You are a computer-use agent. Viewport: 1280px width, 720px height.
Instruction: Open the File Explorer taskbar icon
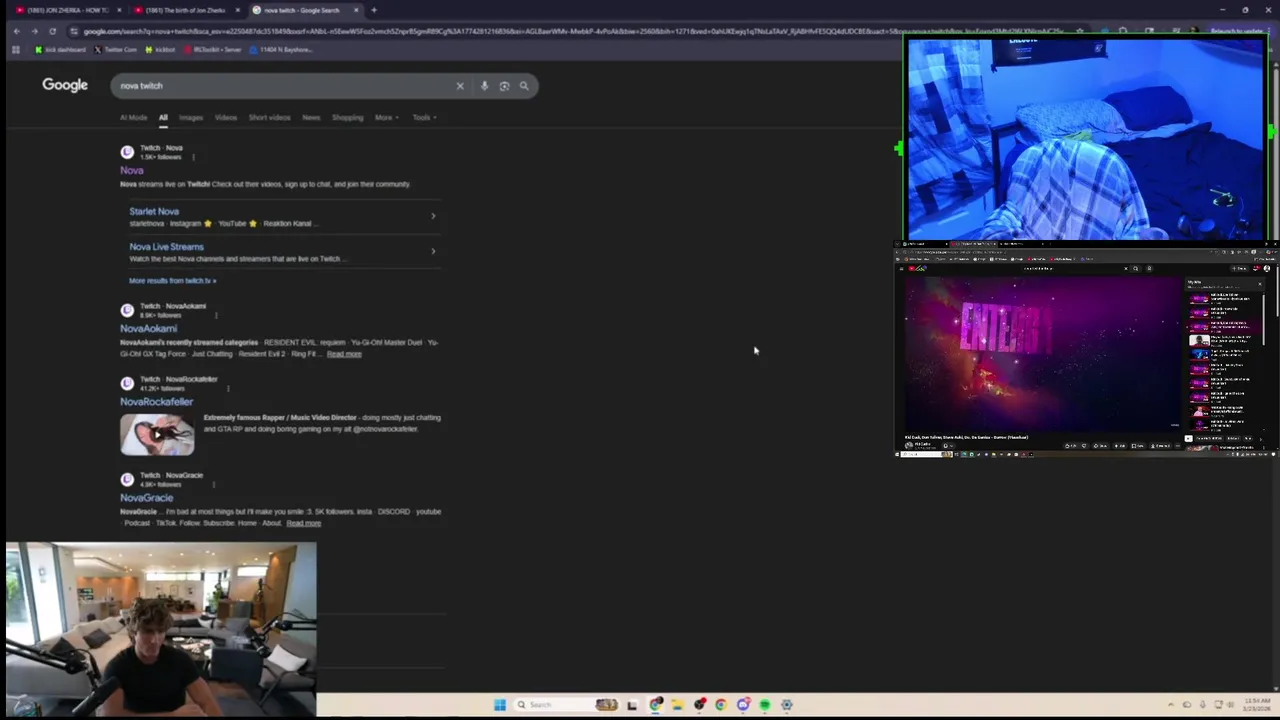[677, 705]
